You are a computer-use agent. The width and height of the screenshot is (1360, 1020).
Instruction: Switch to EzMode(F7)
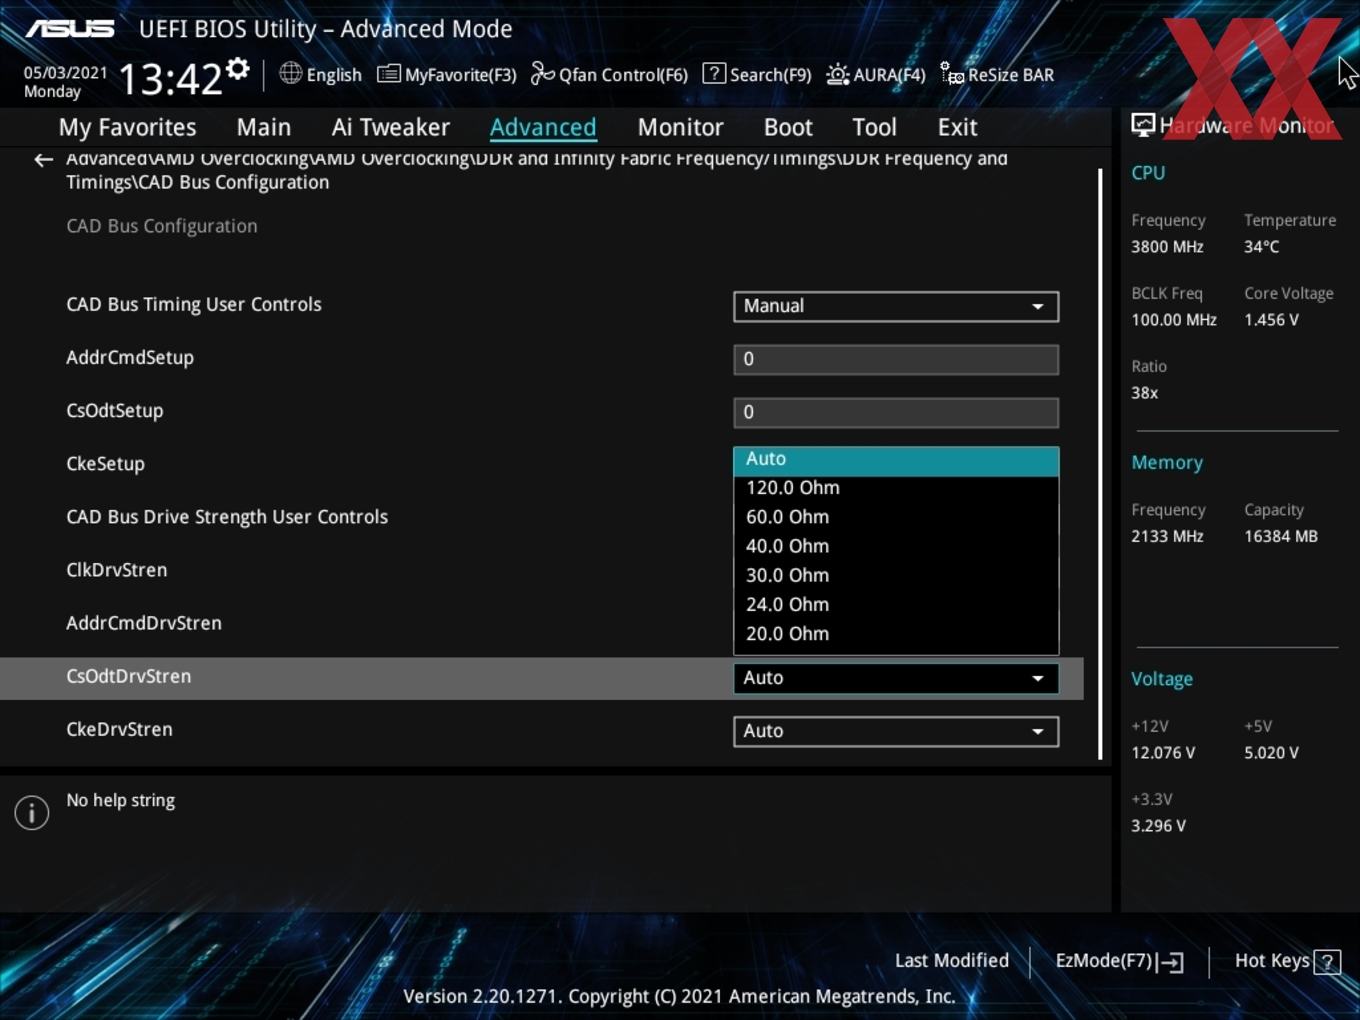pyautogui.click(x=1119, y=961)
